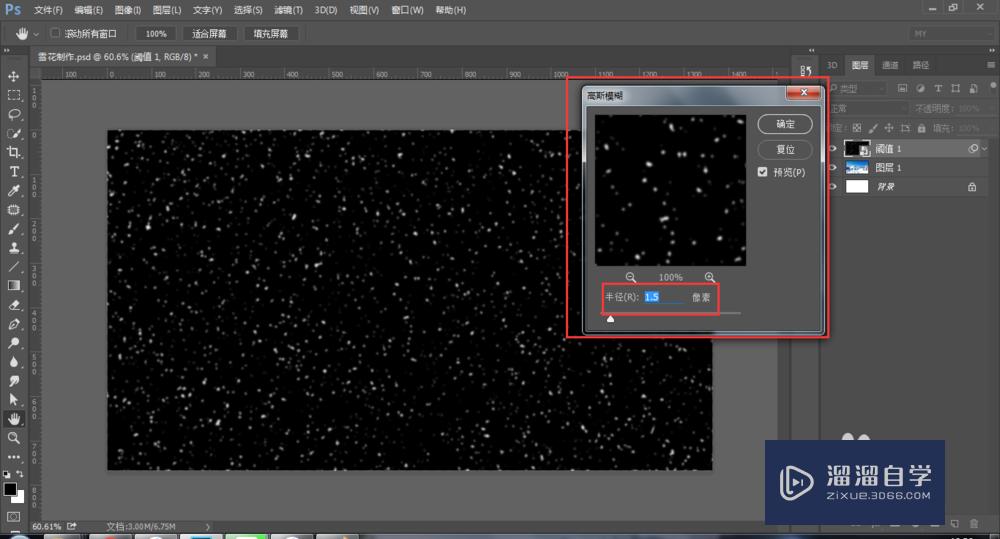Click the foreground color swatch

(x=10, y=489)
